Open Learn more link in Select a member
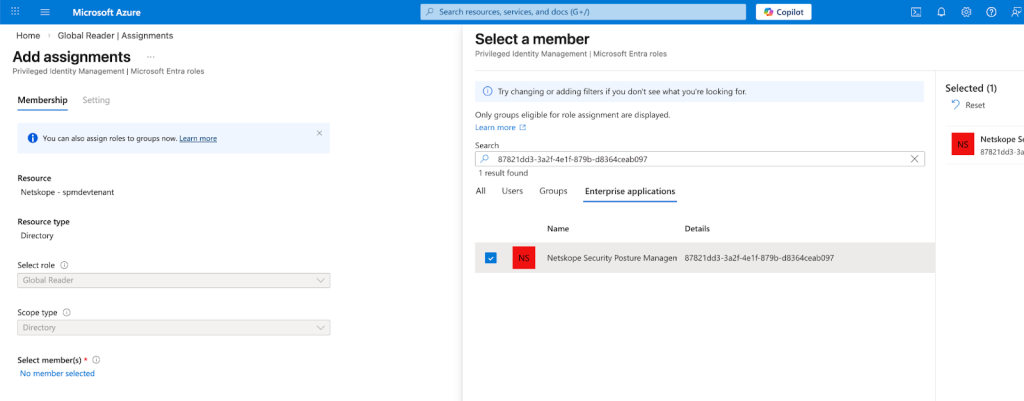Screen dimensions: 1024x401 coord(500,127)
